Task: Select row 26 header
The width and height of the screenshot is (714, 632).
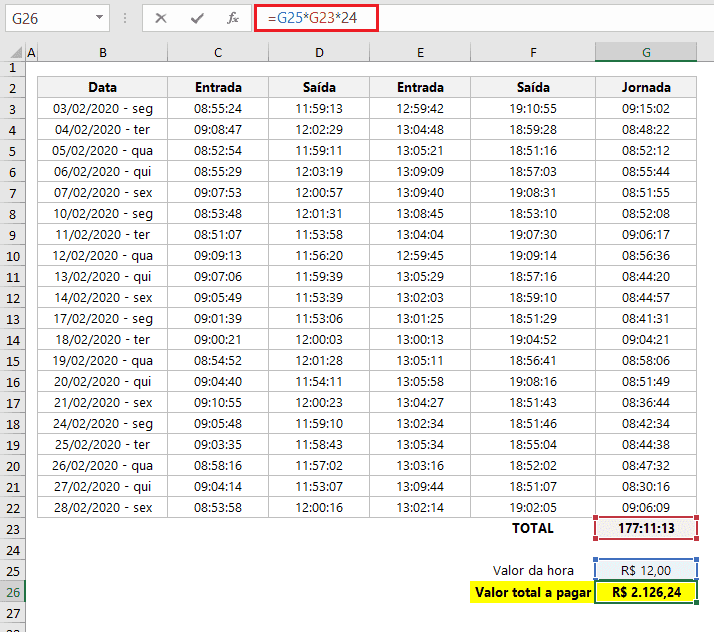Action: tap(12, 592)
